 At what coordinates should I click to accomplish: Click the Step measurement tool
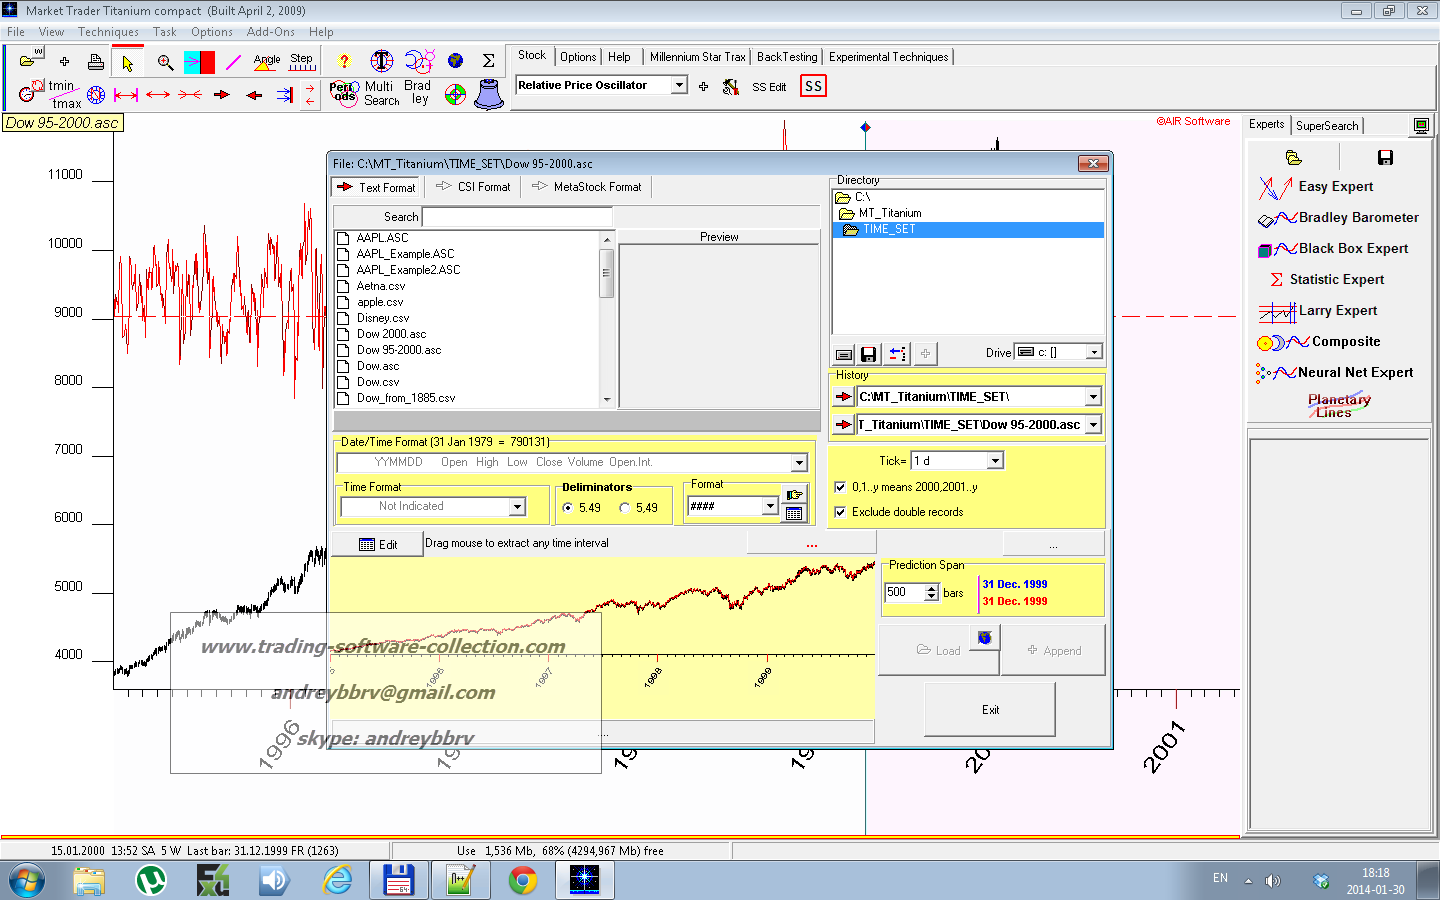point(301,62)
